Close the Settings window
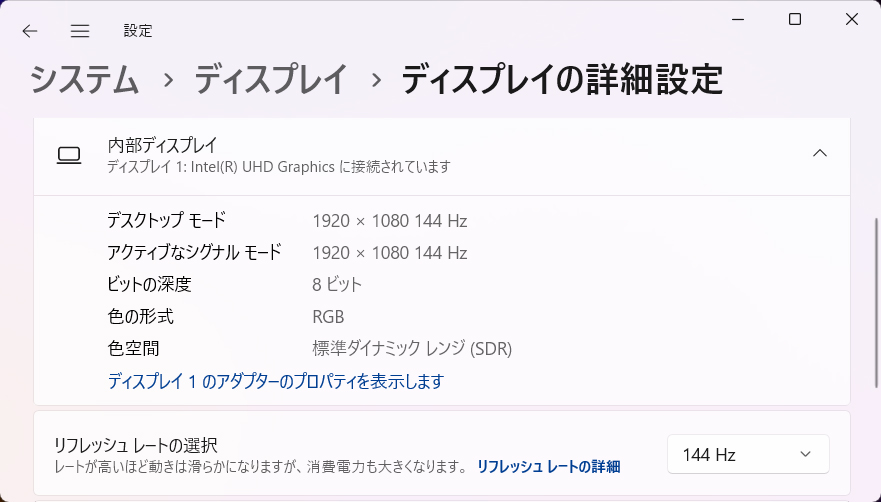 852,20
